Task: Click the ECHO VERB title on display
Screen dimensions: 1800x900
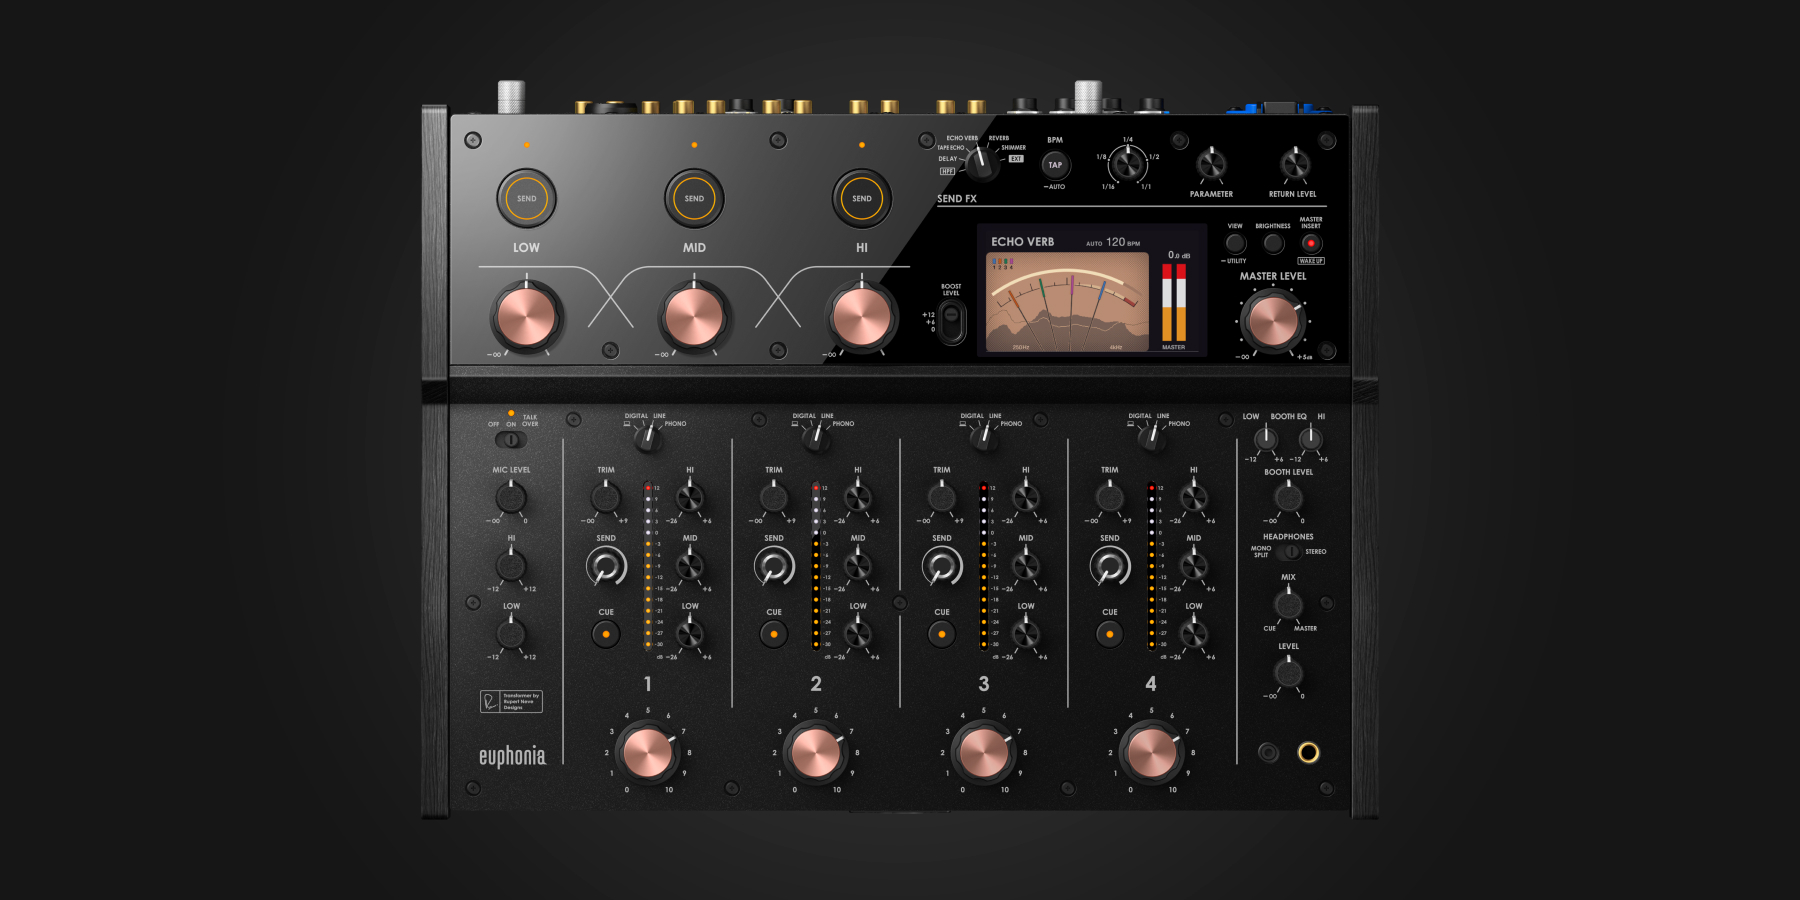Action: pos(1022,242)
